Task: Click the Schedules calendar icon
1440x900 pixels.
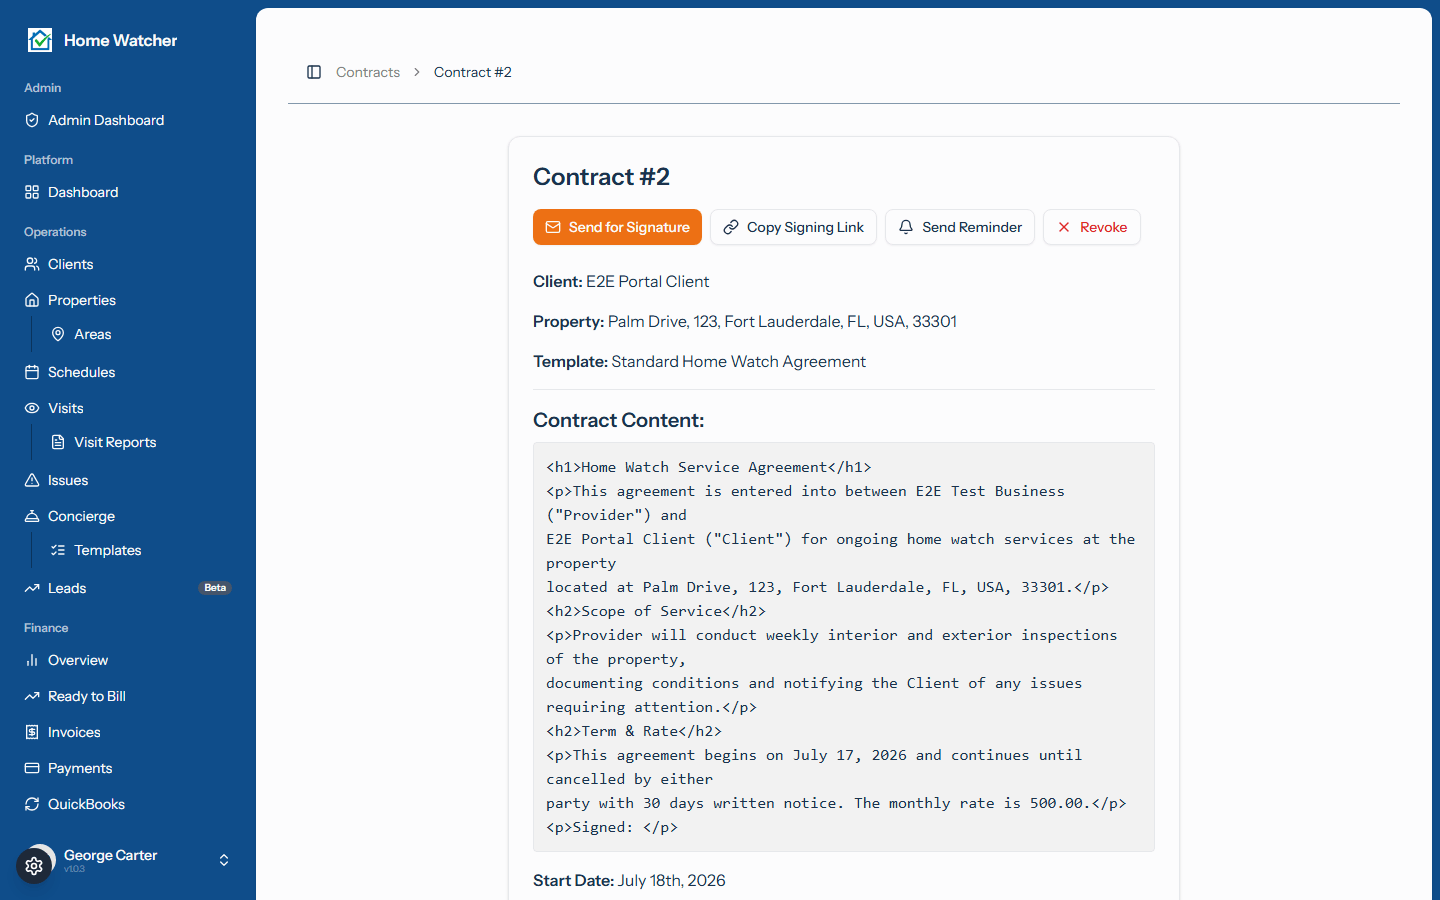Action: [x=32, y=372]
